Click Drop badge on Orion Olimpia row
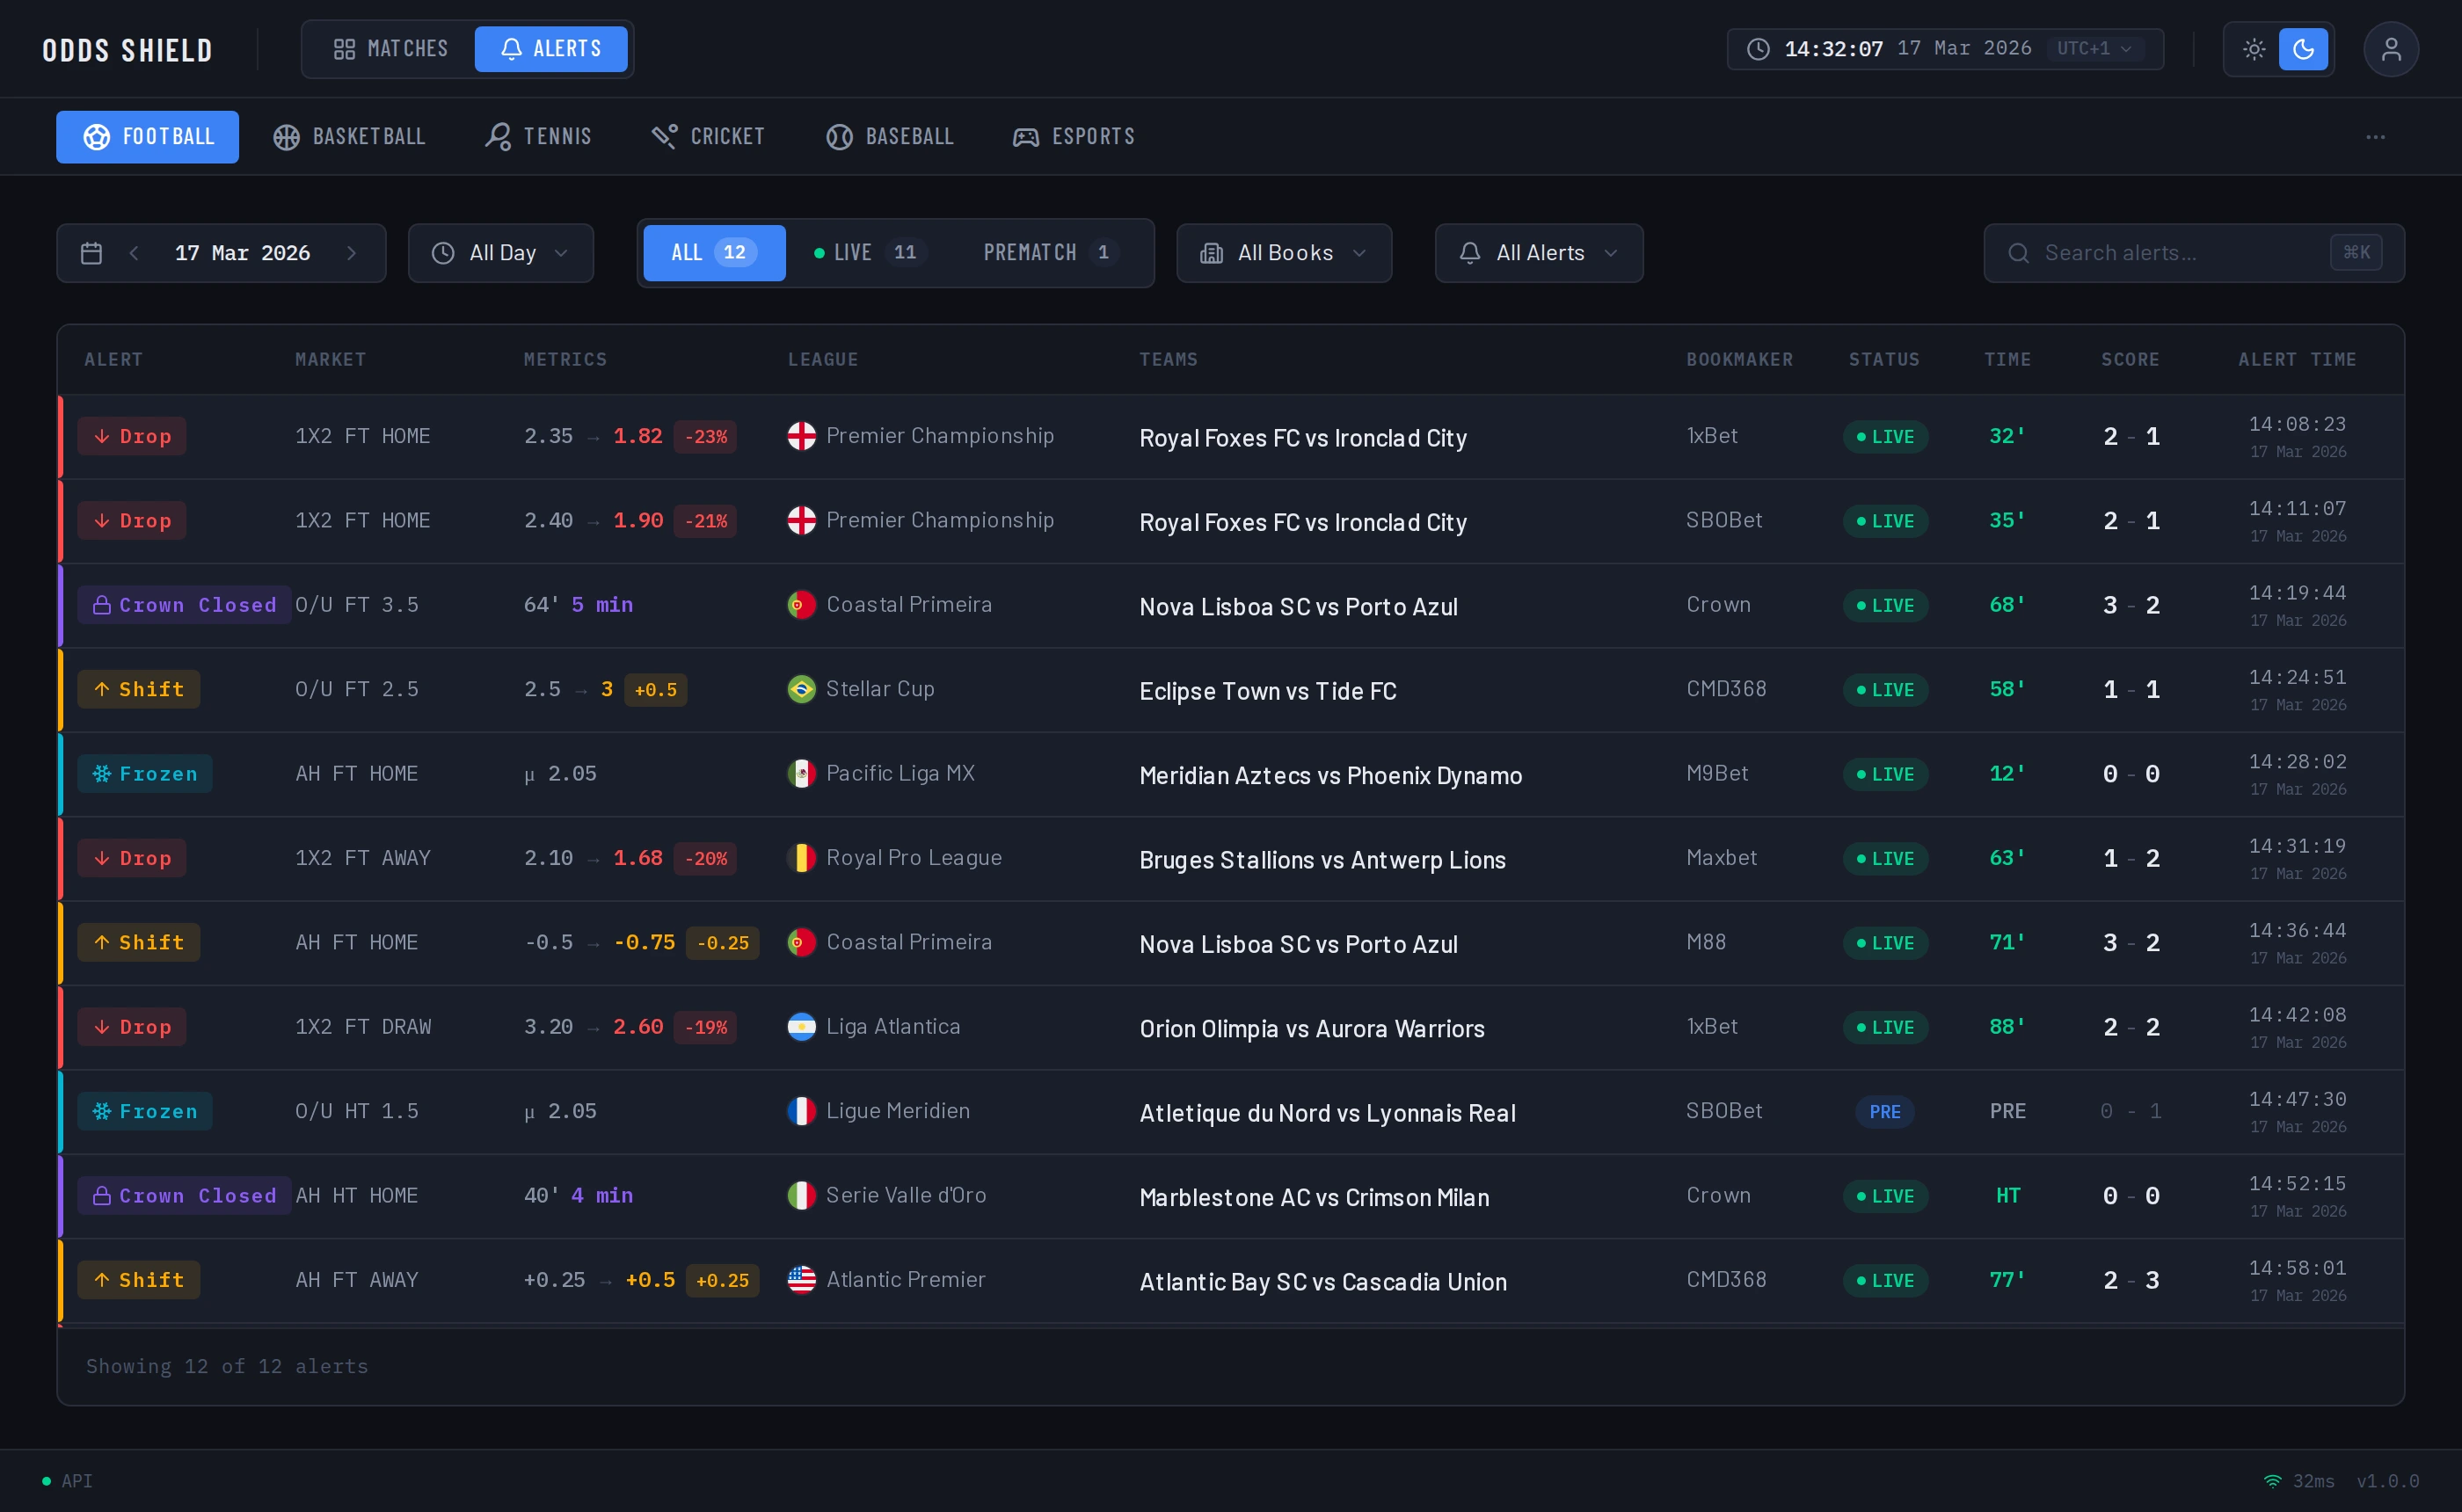The width and height of the screenshot is (2462, 1512). [x=132, y=1027]
